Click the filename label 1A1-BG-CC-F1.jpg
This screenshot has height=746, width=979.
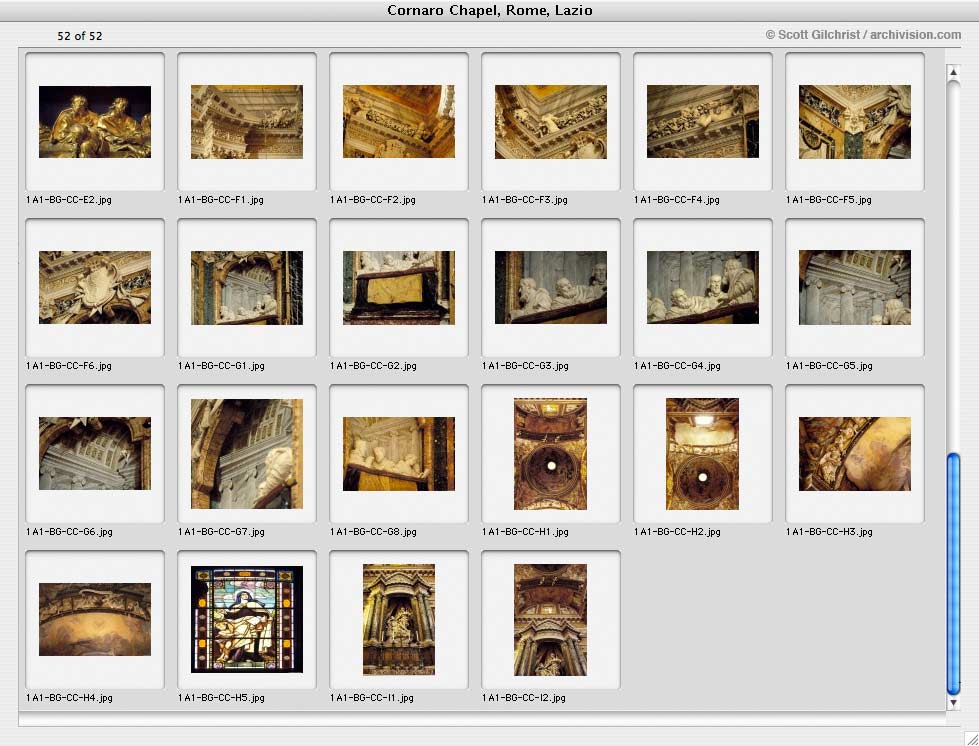220,200
